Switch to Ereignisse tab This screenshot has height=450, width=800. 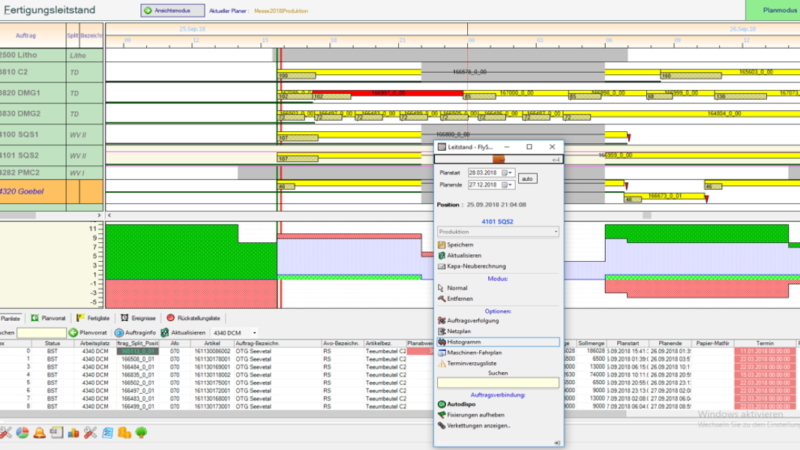tap(138, 318)
